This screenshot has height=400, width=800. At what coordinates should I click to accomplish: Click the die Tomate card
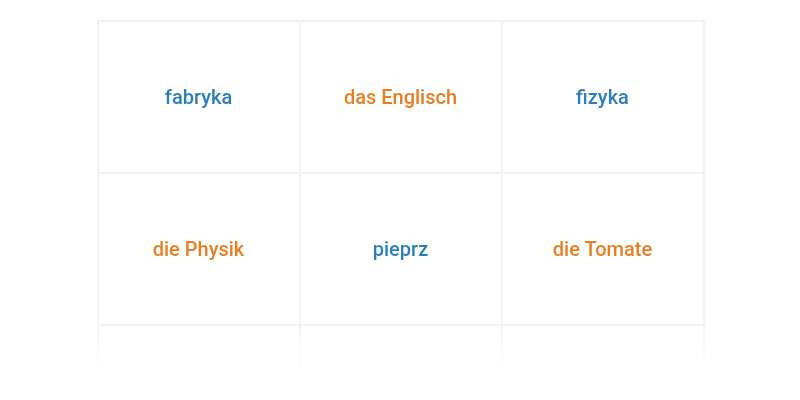click(603, 249)
